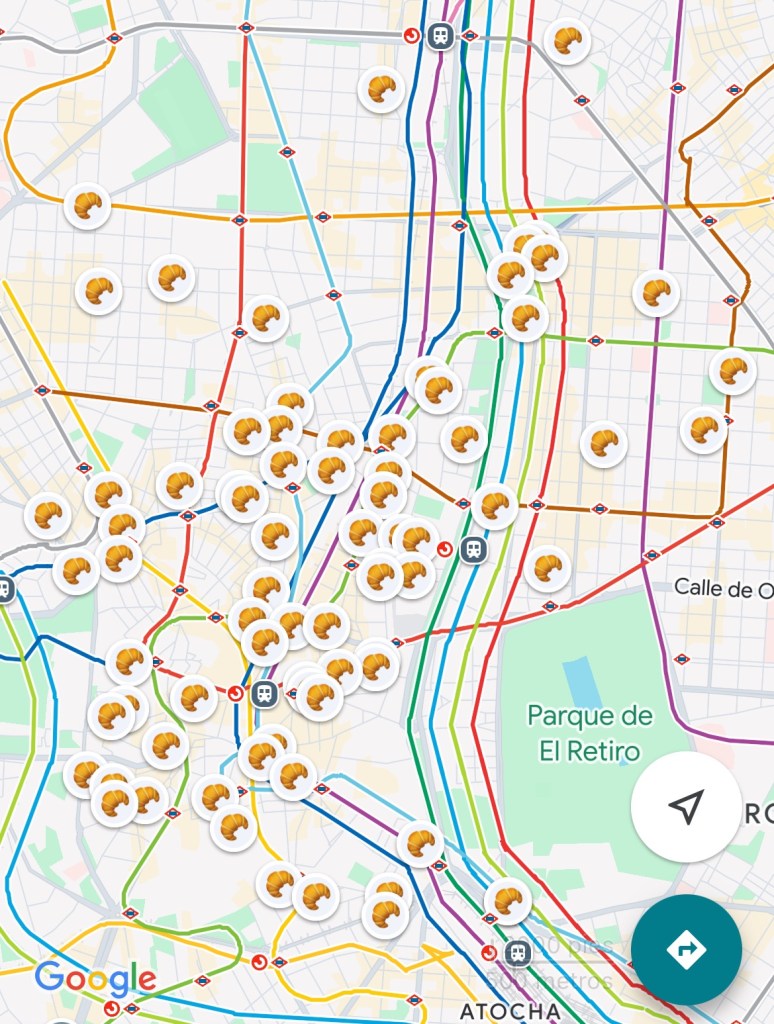Click the Google logo
774x1024 pixels.
(x=95, y=978)
